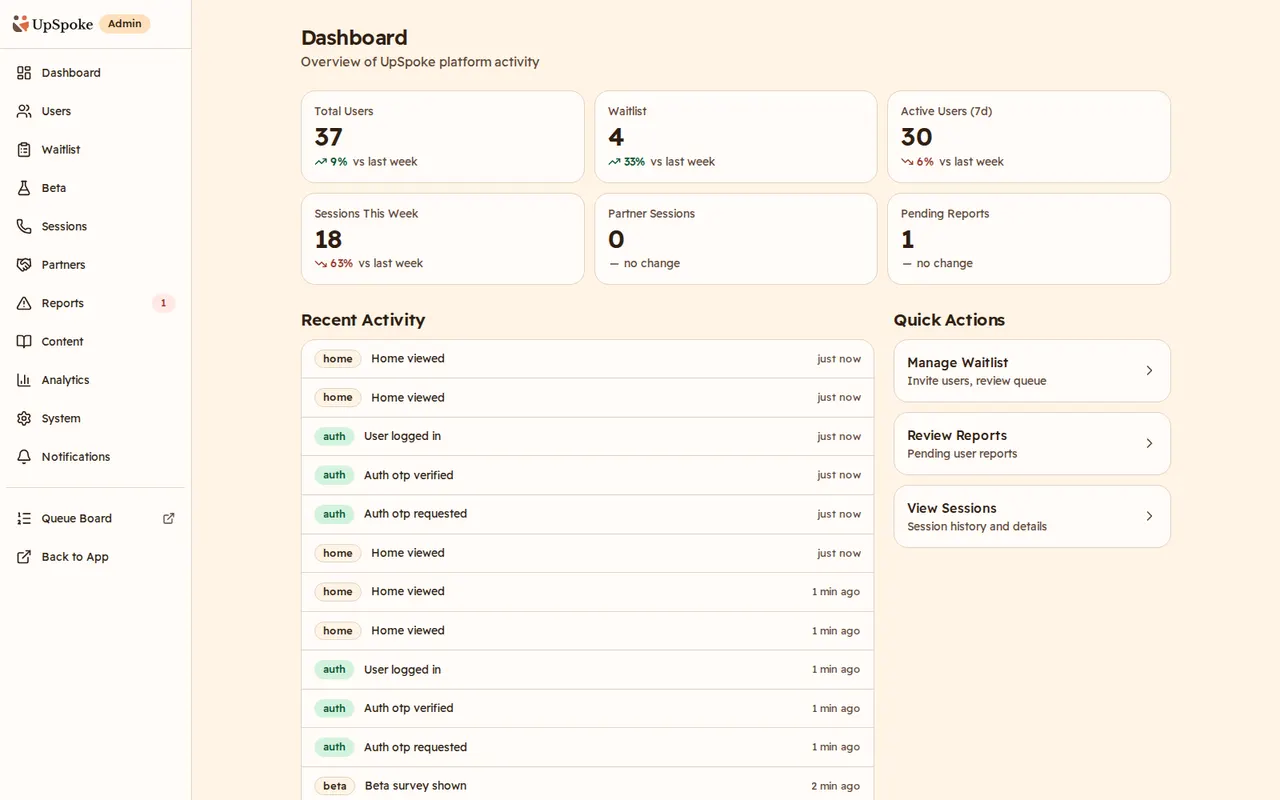
Task: Click the Content book icon
Action: (24, 342)
